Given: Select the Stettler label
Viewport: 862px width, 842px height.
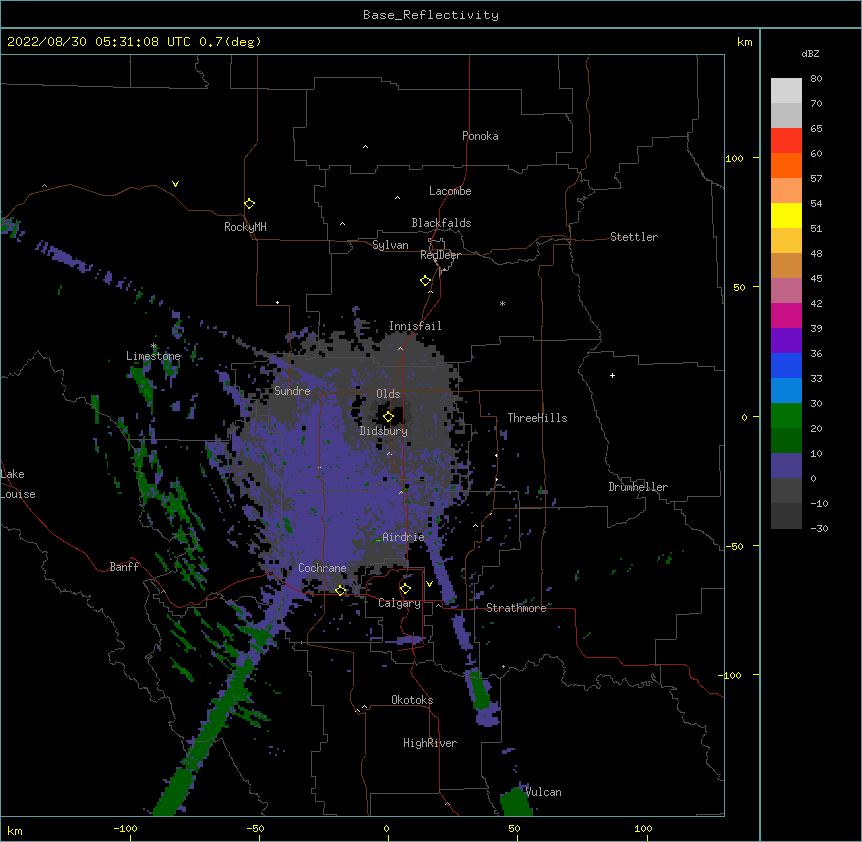Looking at the screenshot, I should [x=634, y=237].
